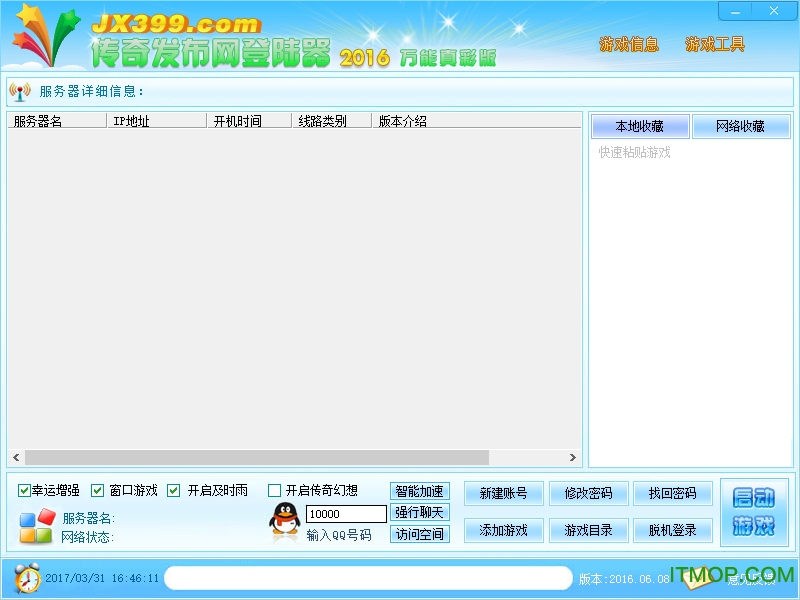Screen dimensions: 800x600
Task: Click the date time text 2017/03/31
Action: [x=102, y=579]
